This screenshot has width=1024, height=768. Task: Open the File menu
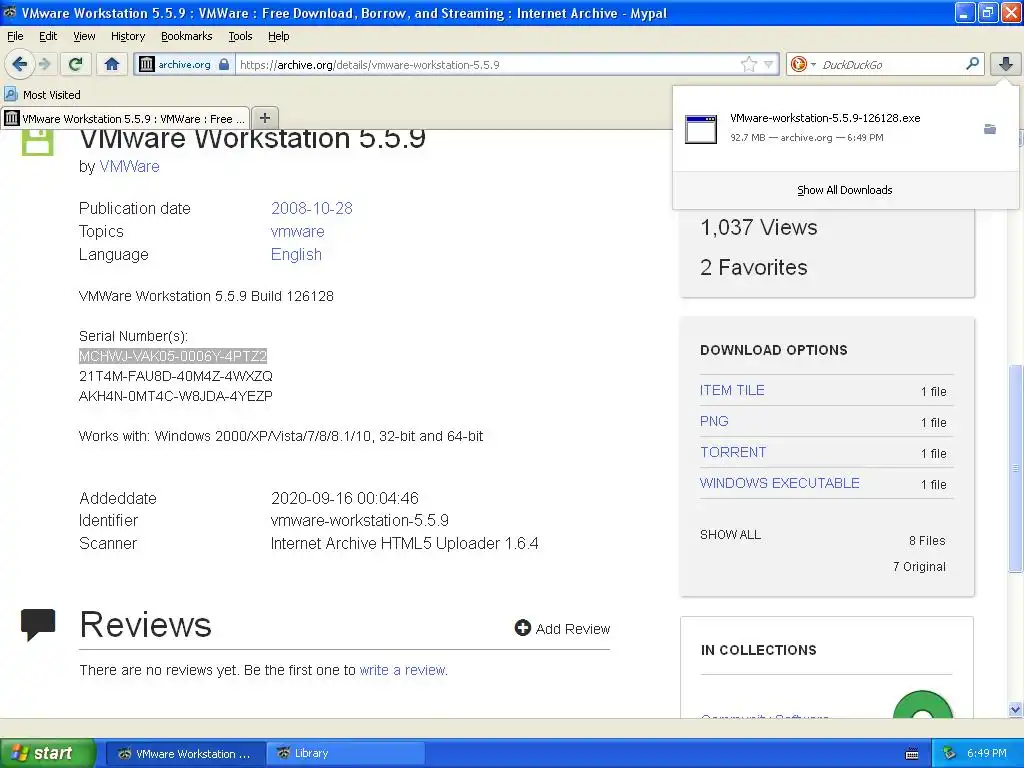pyautogui.click(x=15, y=36)
